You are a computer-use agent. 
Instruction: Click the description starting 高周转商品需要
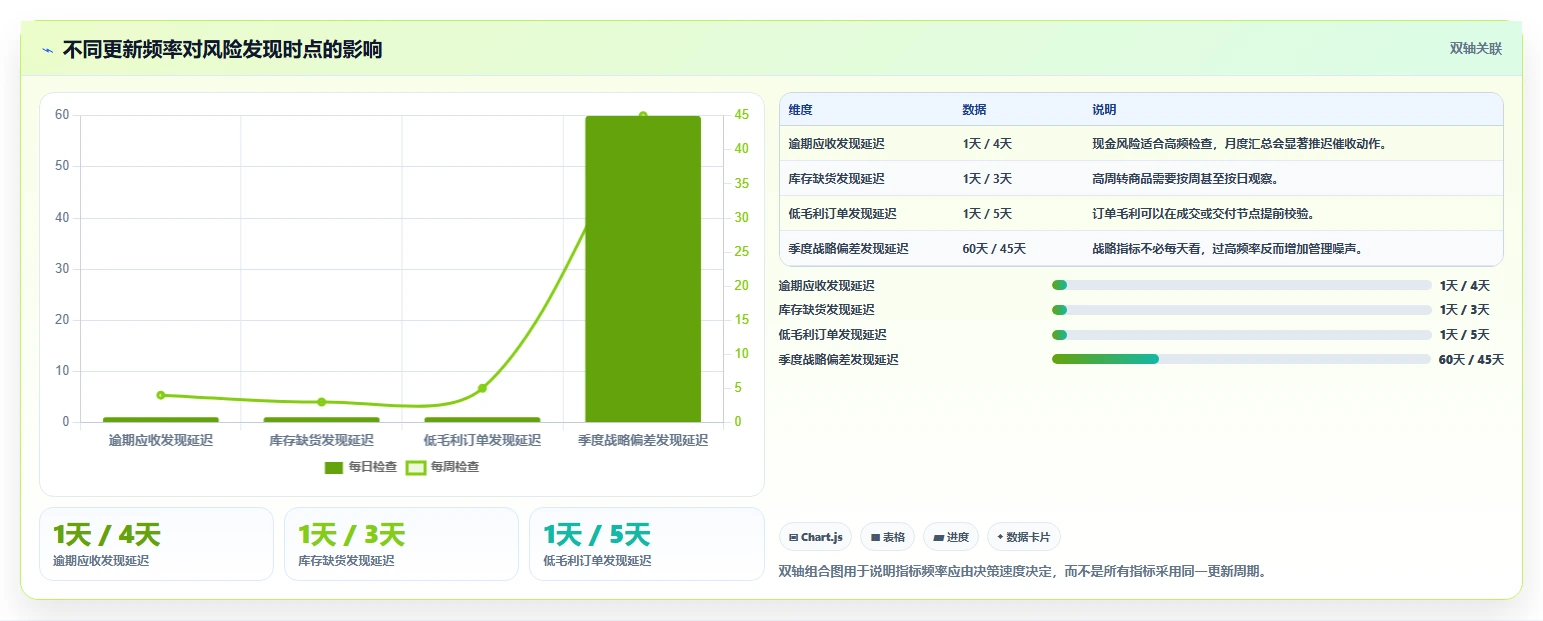[x=1185, y=179]
